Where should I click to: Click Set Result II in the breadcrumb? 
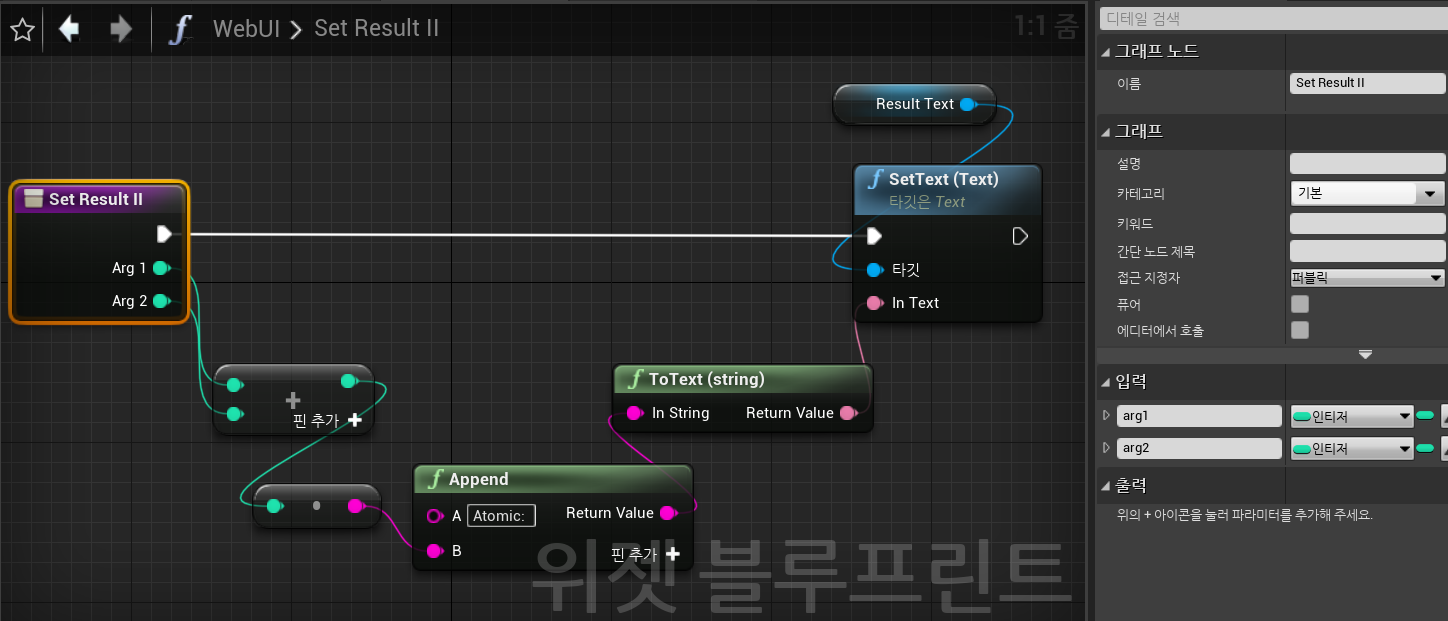pos(376,28)
